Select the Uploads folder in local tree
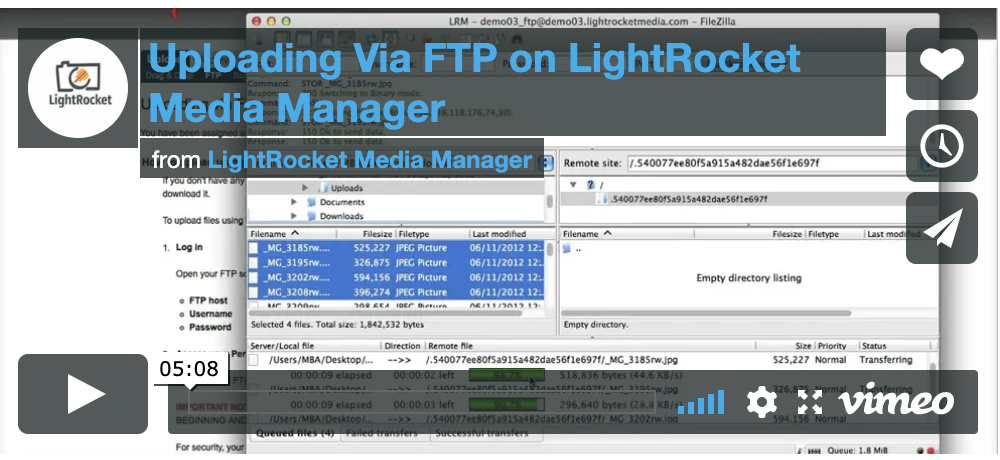Viewport: 1000px width, 460px height. click(346, 188)
